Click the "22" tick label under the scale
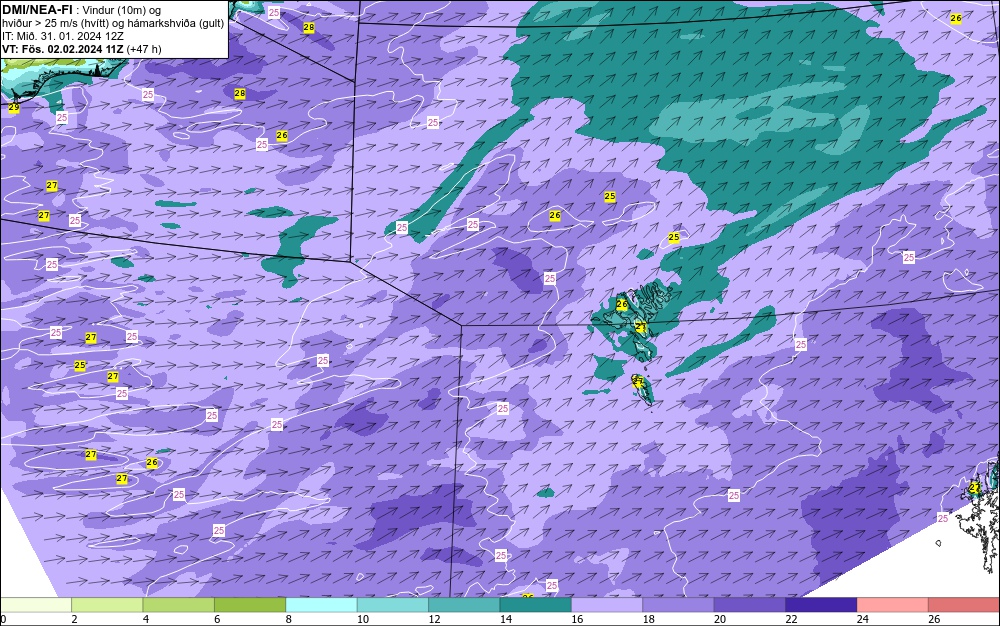Image resolution: width=1000 pixels, height=626 pixels. [791, 619]
